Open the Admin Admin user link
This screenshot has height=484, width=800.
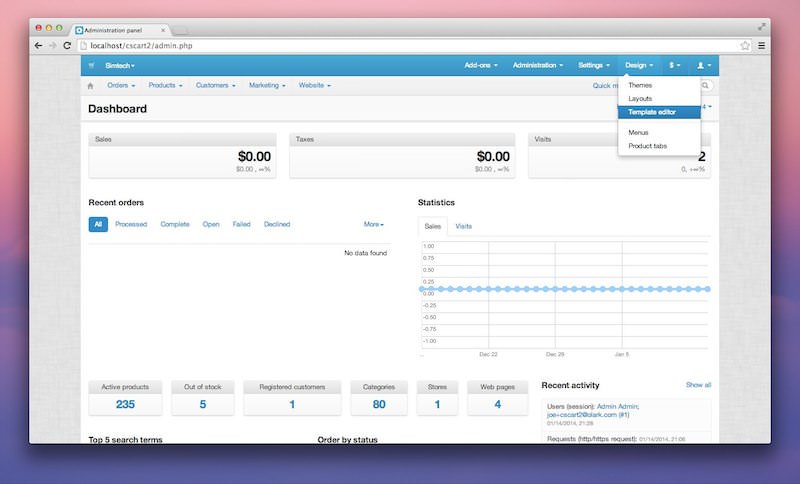617,406
